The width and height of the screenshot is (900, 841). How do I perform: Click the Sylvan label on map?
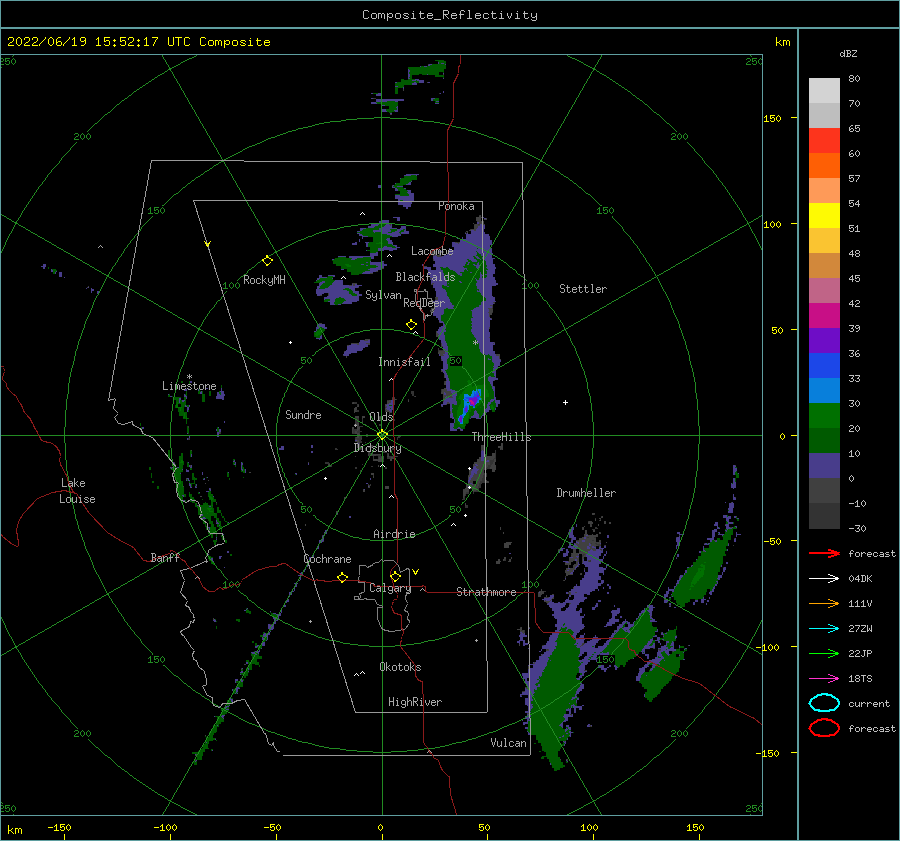pyautogui.click(x=383, y=295)
